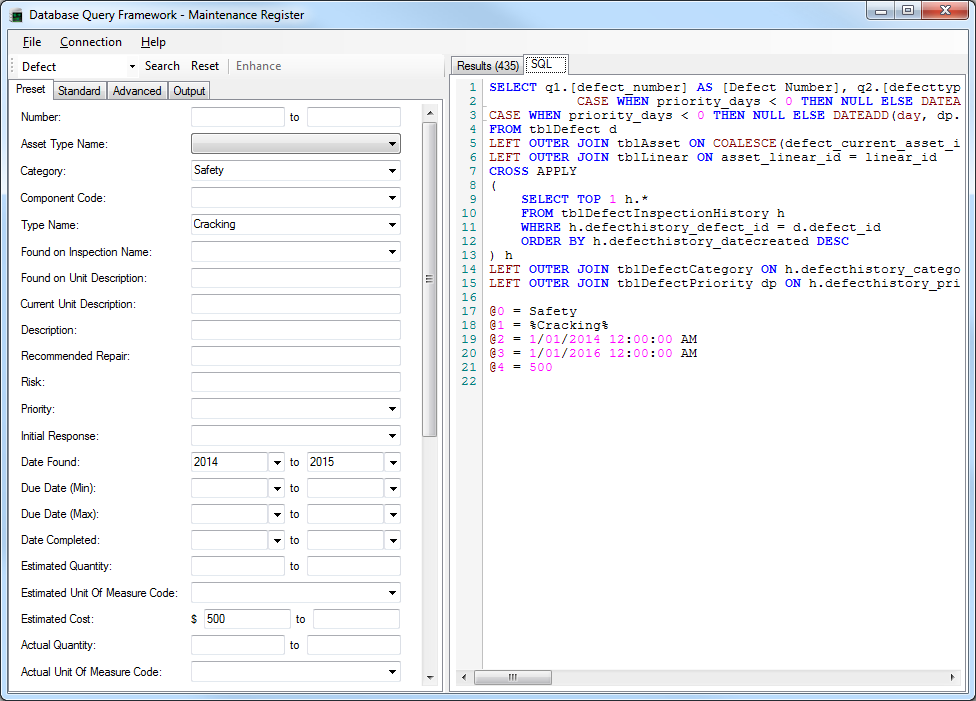Click the application icon in title bar
Screen dimensions: 976x701
17,15
